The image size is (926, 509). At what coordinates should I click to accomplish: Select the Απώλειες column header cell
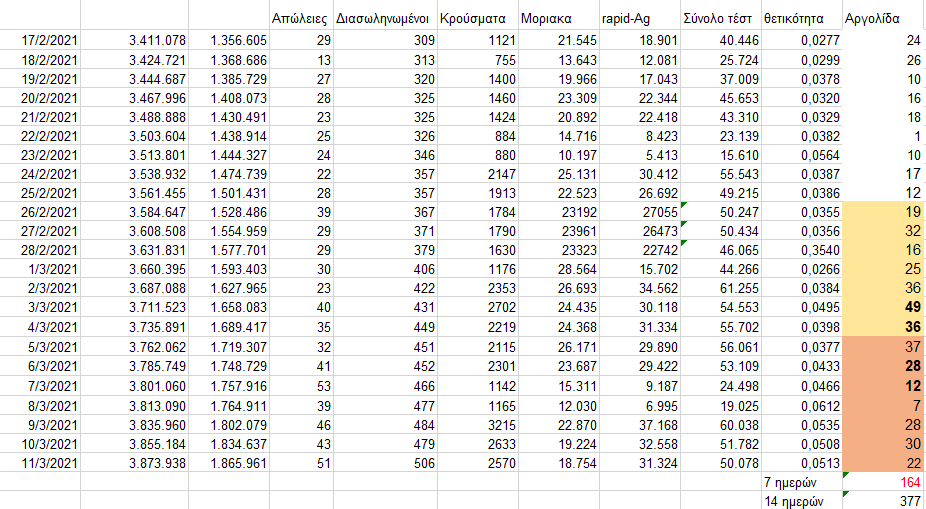click(x=301, y=18)
